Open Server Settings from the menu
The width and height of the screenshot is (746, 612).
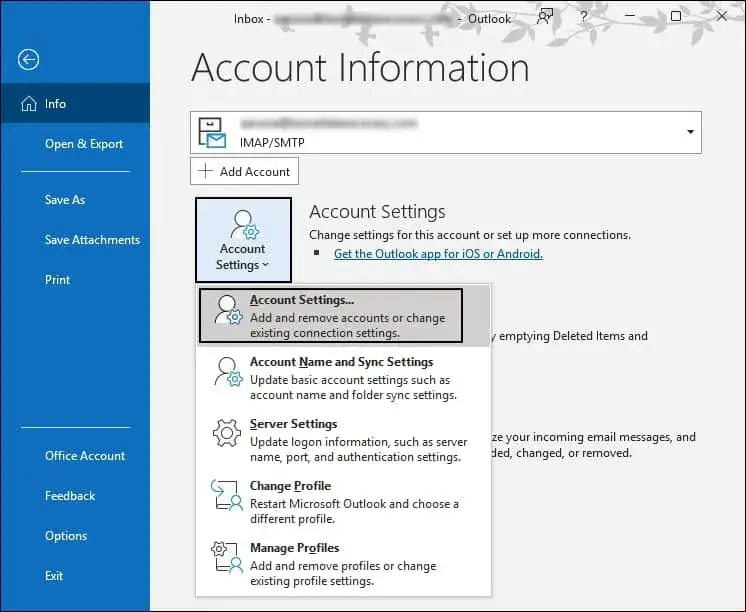[x=344, y=439]
